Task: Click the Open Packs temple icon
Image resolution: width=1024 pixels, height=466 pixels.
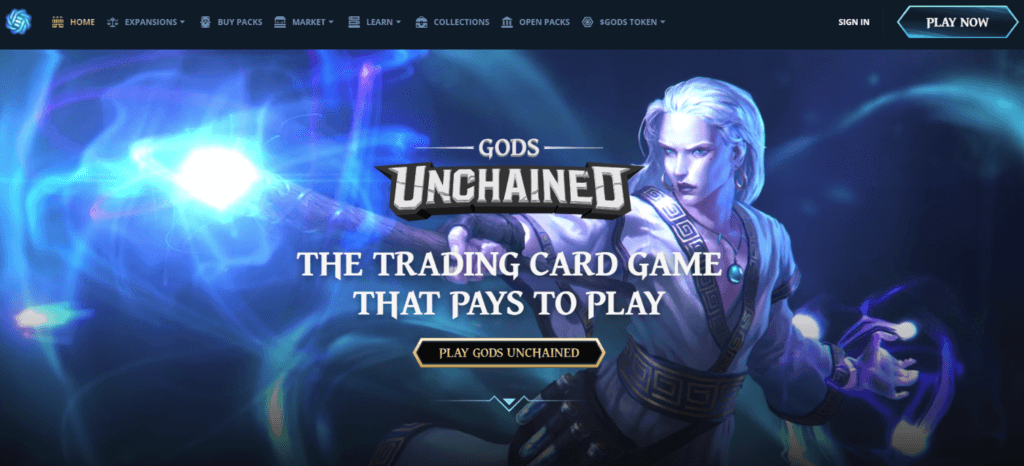Action: pos(507,22)
